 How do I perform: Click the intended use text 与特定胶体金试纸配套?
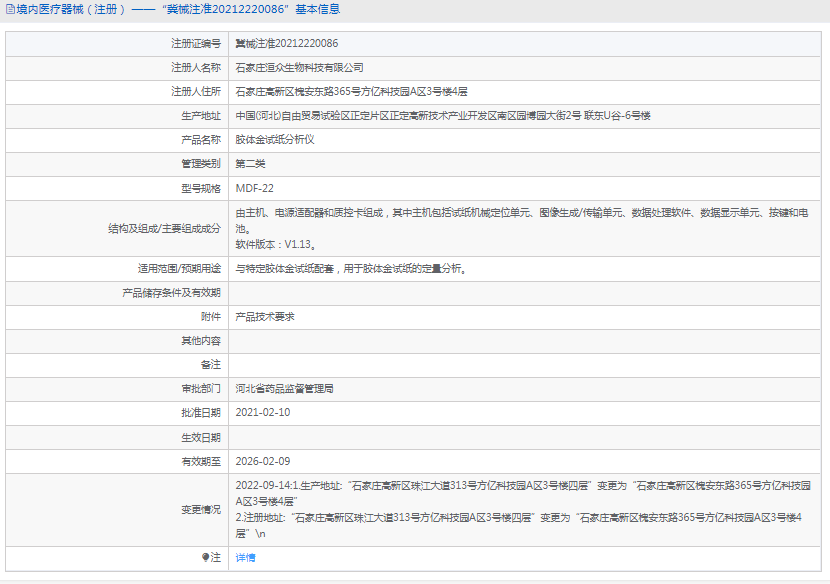tap(351, 269)
